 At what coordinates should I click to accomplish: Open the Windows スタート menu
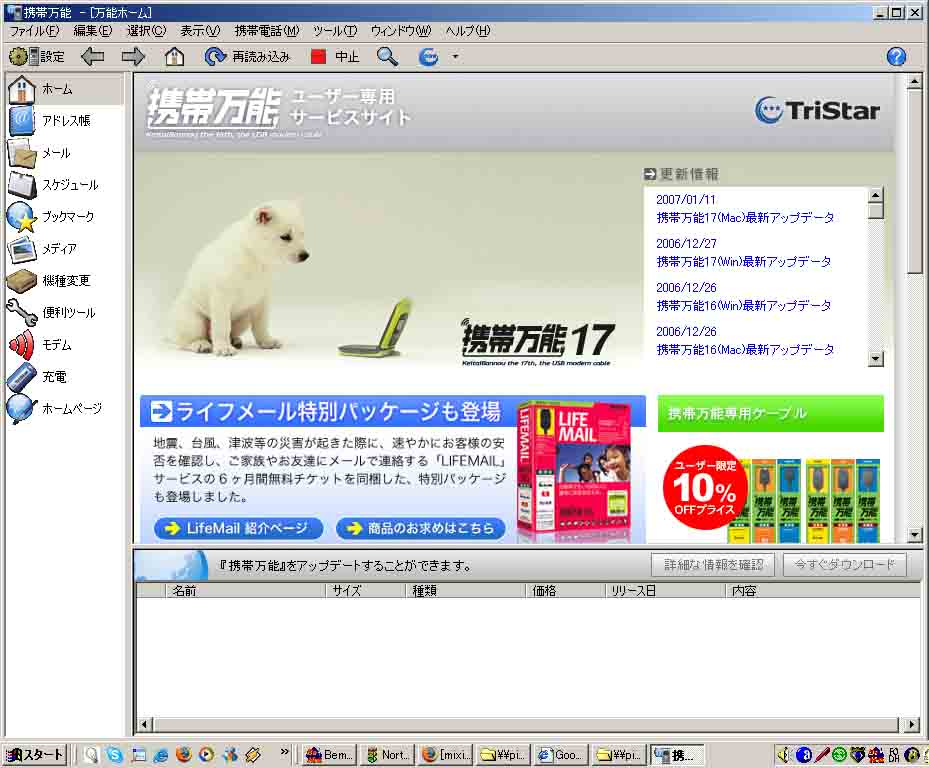pyautogui.click(x=35, y=754)
